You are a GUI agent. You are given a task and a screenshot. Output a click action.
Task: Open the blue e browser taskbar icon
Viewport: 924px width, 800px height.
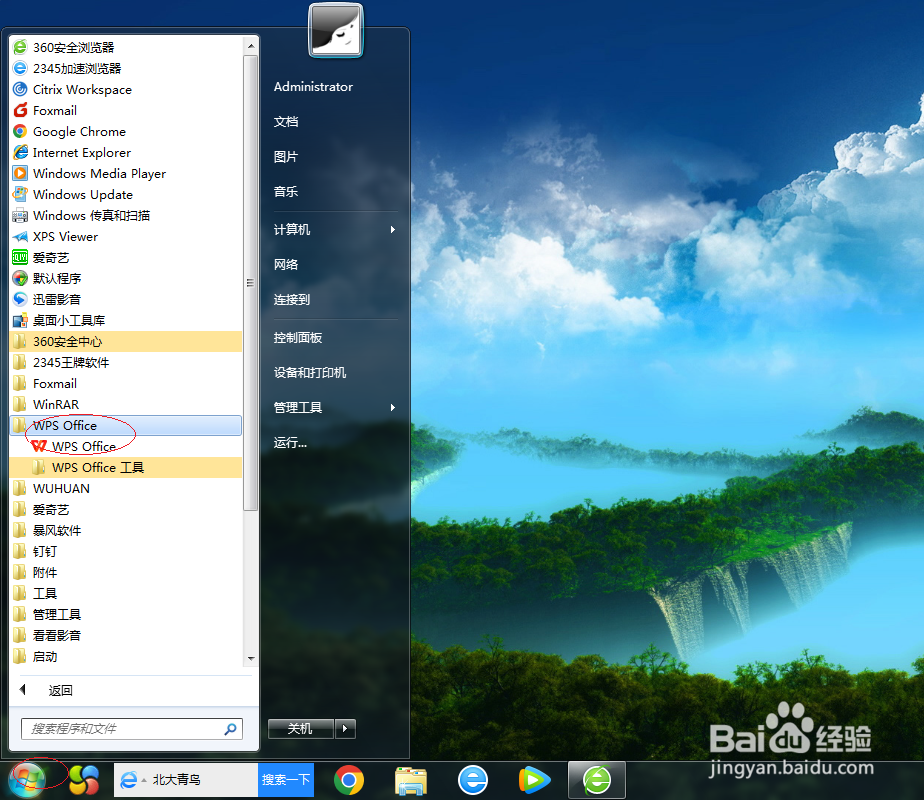point(473,780)
